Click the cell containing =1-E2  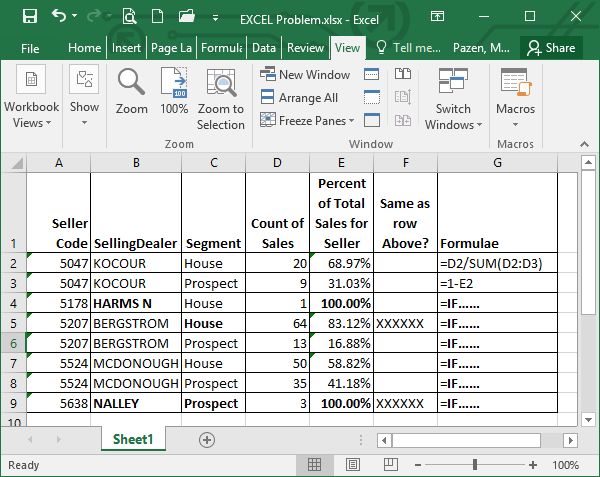click(497, 283)
